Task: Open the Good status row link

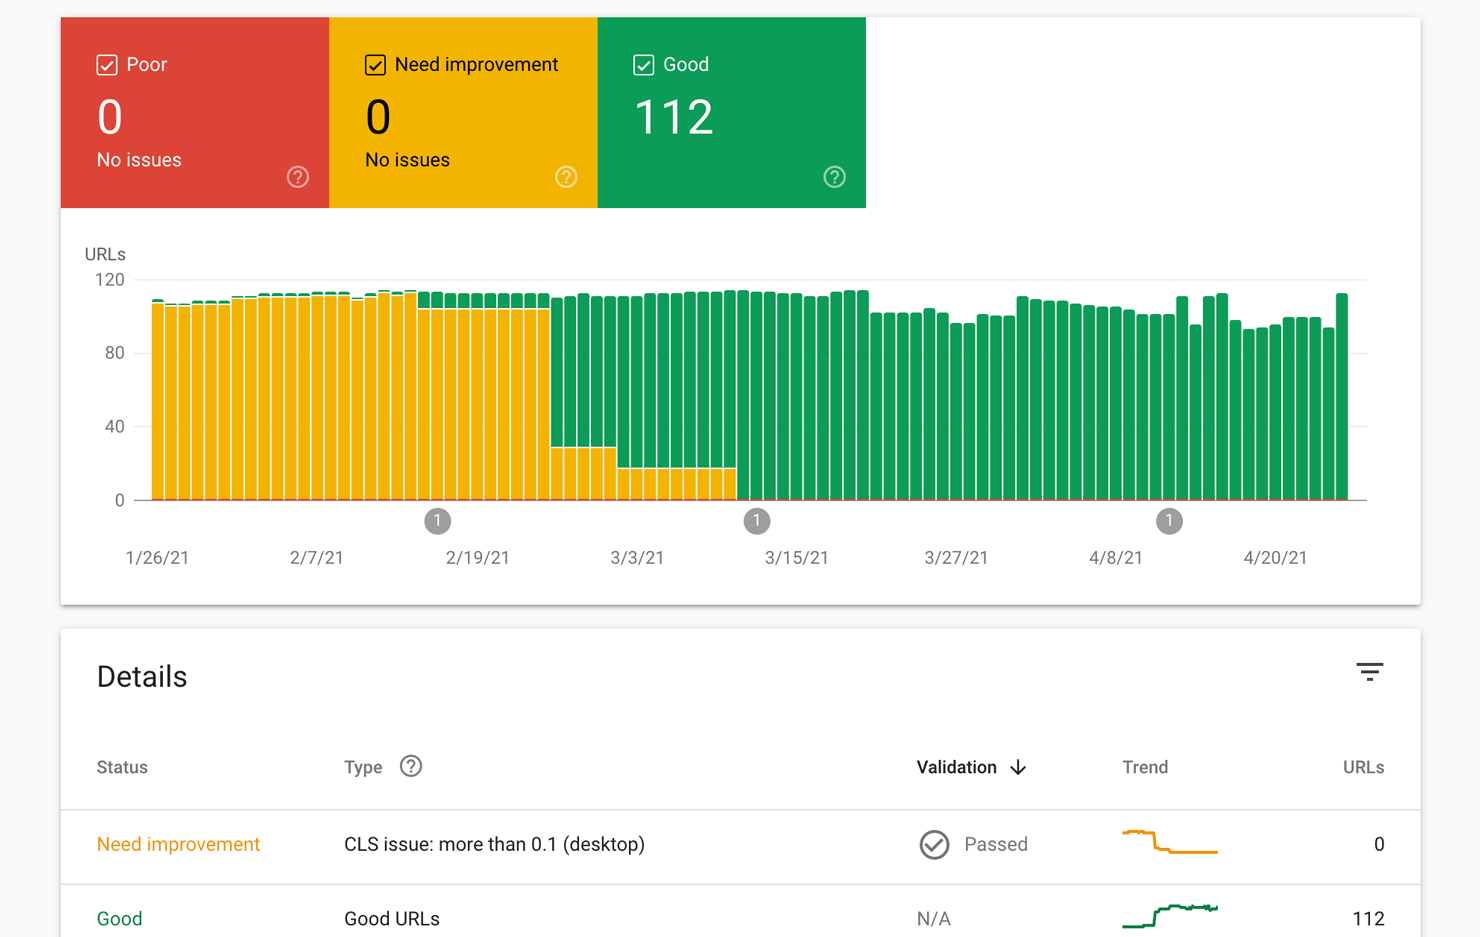Action: click(x=119, y=918)
